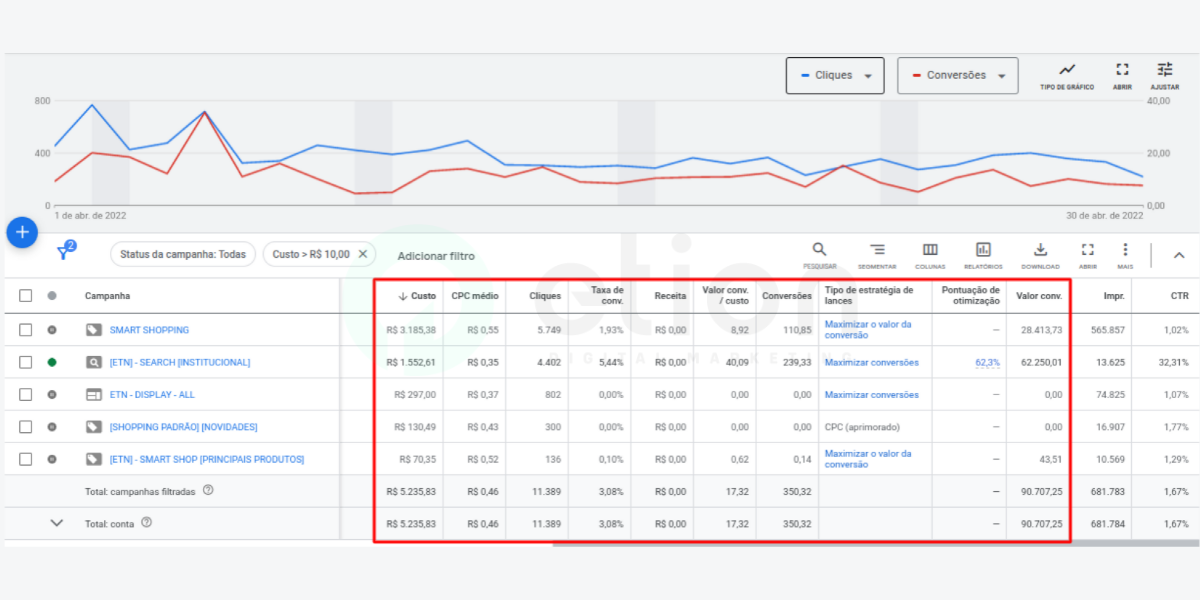Expand the Total: conta row chevron
The height and width of the screenshot is (600, 1200).
[57, 522]
